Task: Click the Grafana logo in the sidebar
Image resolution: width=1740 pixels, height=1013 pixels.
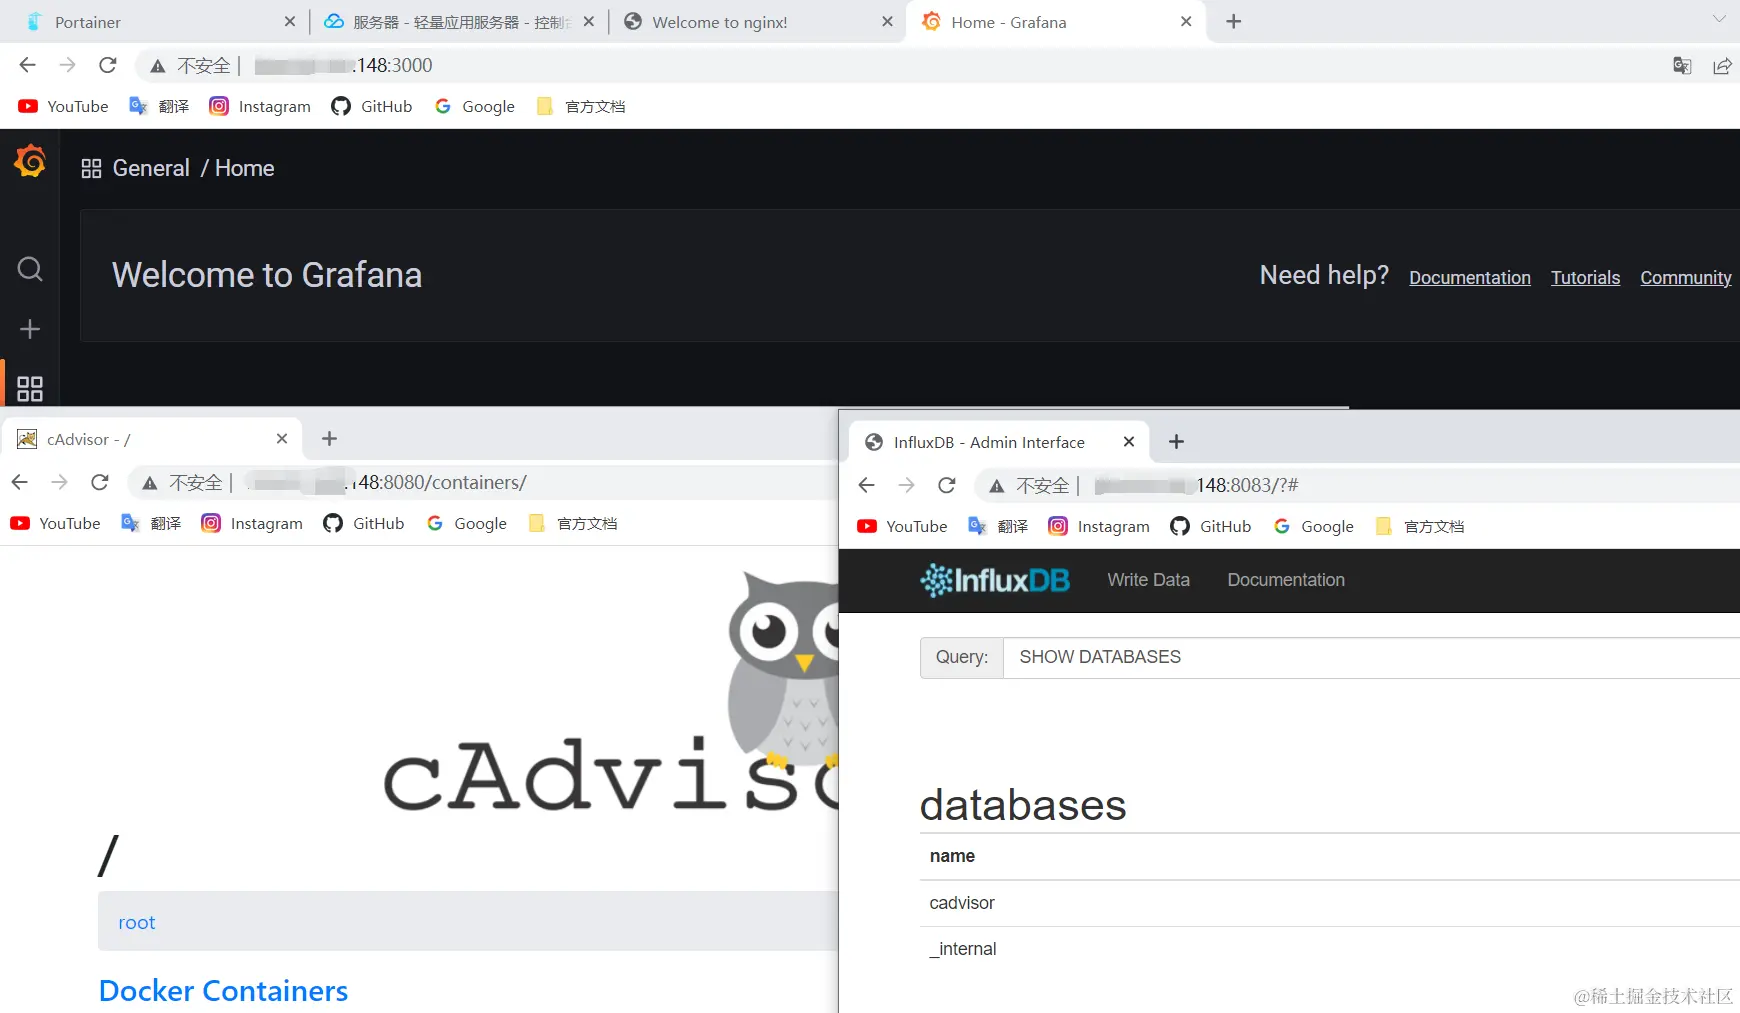Action: tap(30, 161)
